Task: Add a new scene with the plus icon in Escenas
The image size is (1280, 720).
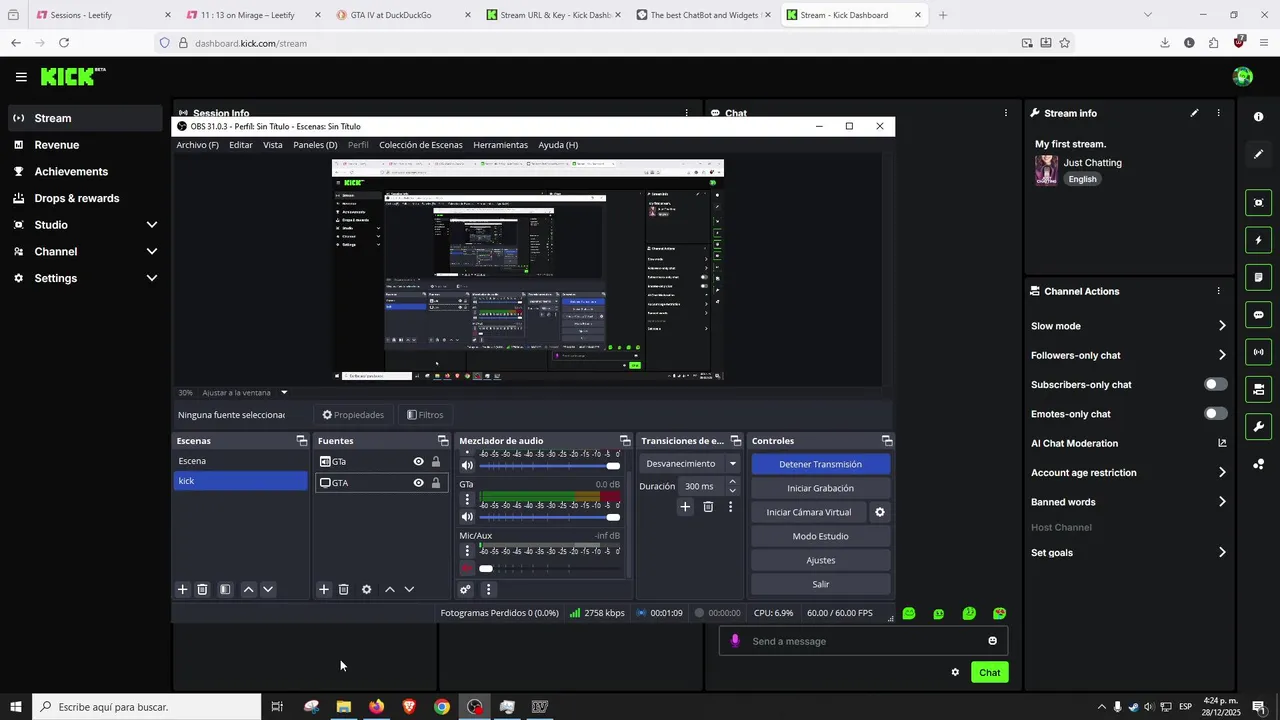Action: [182, 590]
